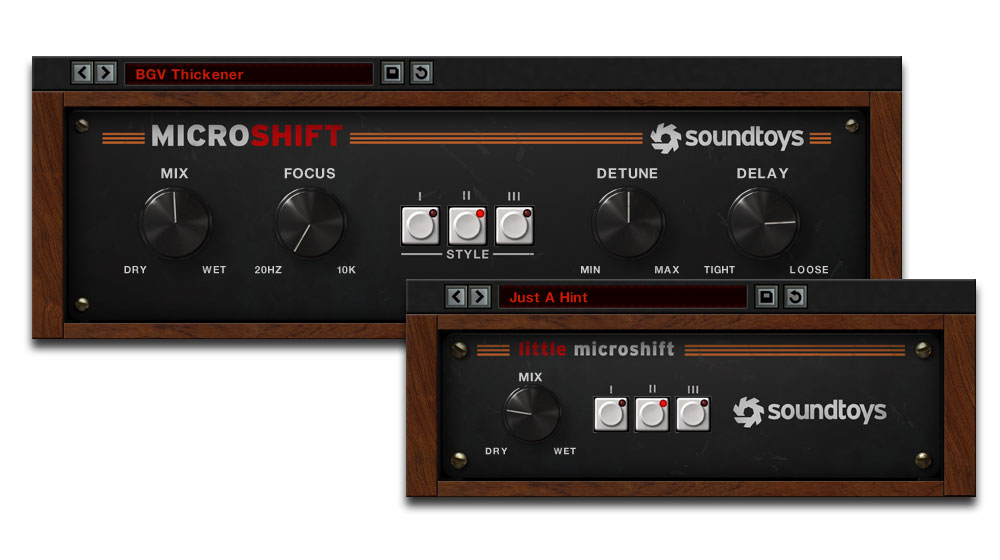Click the Soundtoys logo in MicroShift
The width and height of the screenshot is (1000, 560).
(727, 138)
